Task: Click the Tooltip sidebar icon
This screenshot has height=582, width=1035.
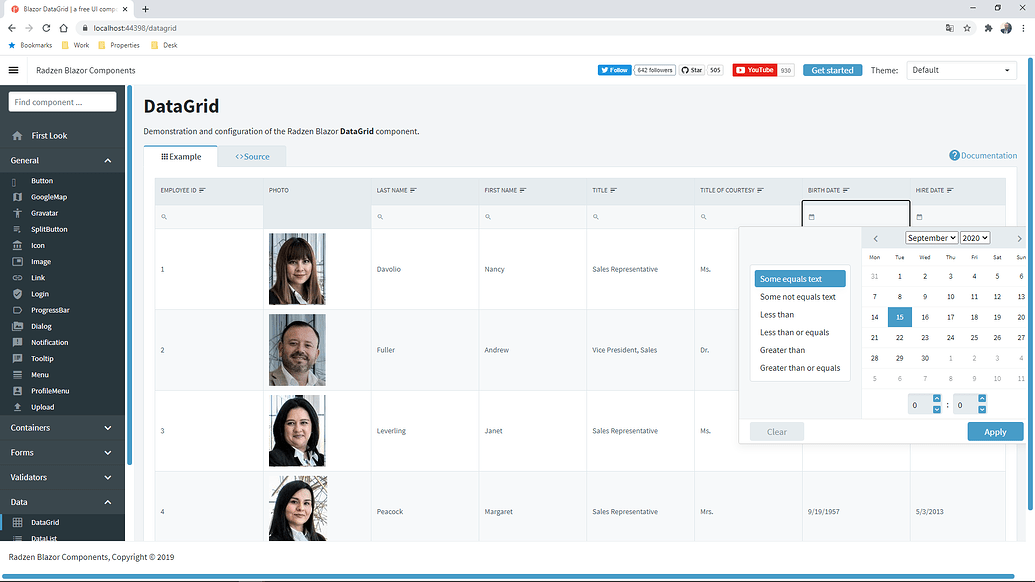Action: coord(17,359)
